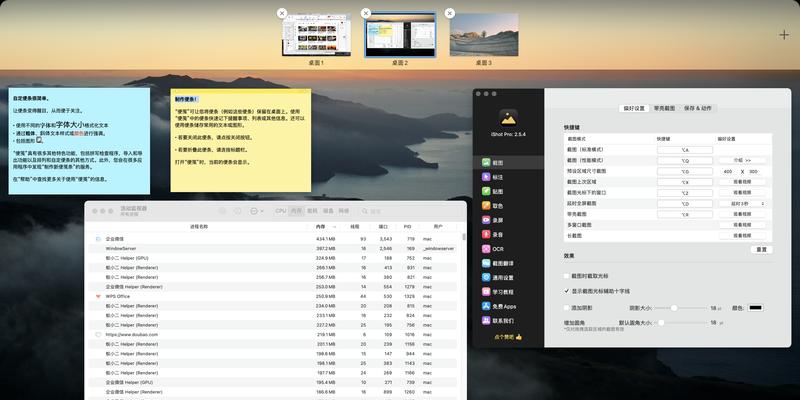Click the blue 自定便条很简单 sticky note
This screenshot has height=400, width=800.
[x=79, y=141]
